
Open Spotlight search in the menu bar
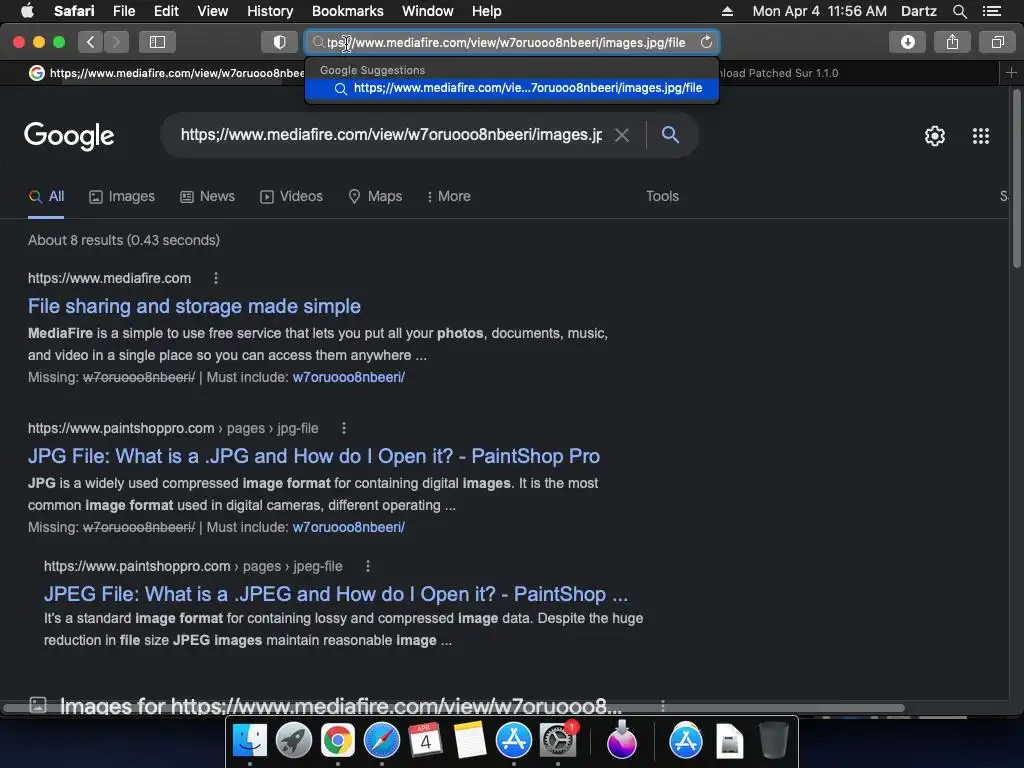(959, 11)
